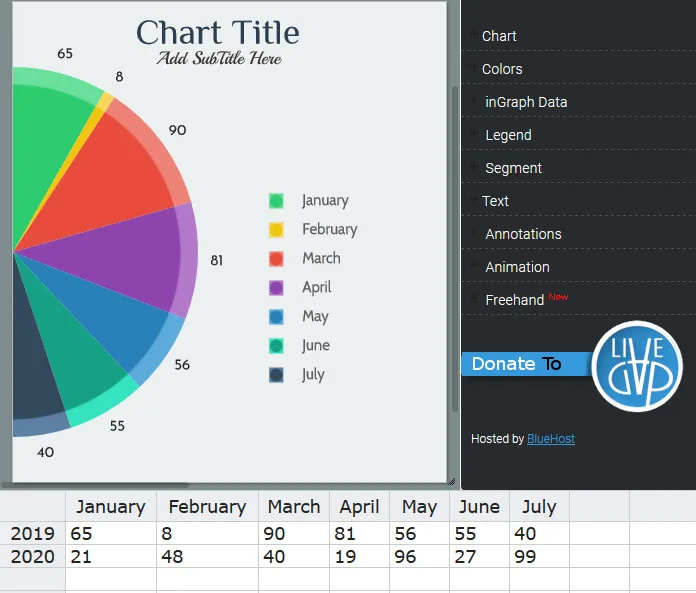Click the July legend label

pos(313,375)
